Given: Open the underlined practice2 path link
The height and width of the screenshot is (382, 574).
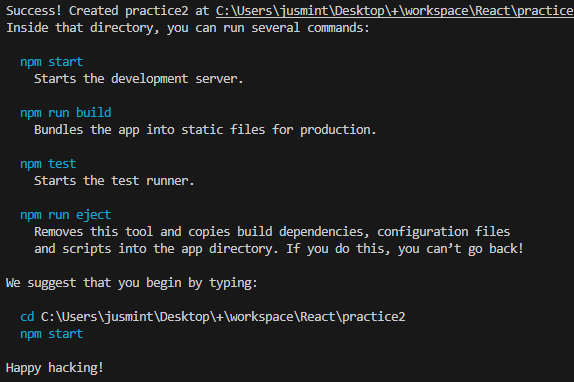Looking at the screenshot, I should (395, 11).
